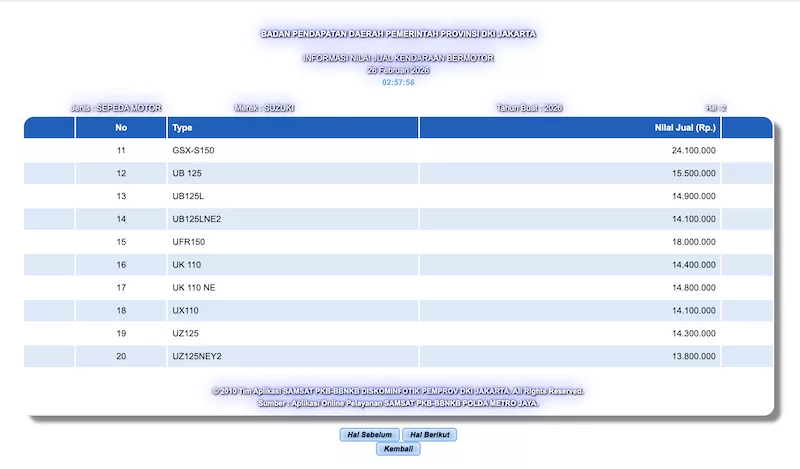Click the UB 125 type entry

click(187, 173)
